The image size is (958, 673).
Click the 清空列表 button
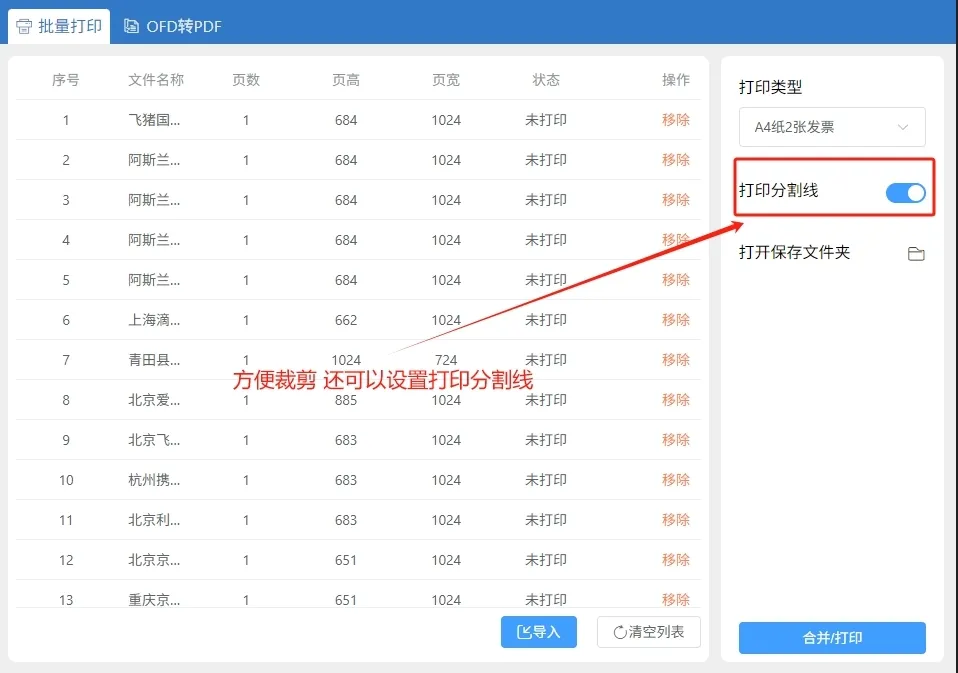point(649,631)
